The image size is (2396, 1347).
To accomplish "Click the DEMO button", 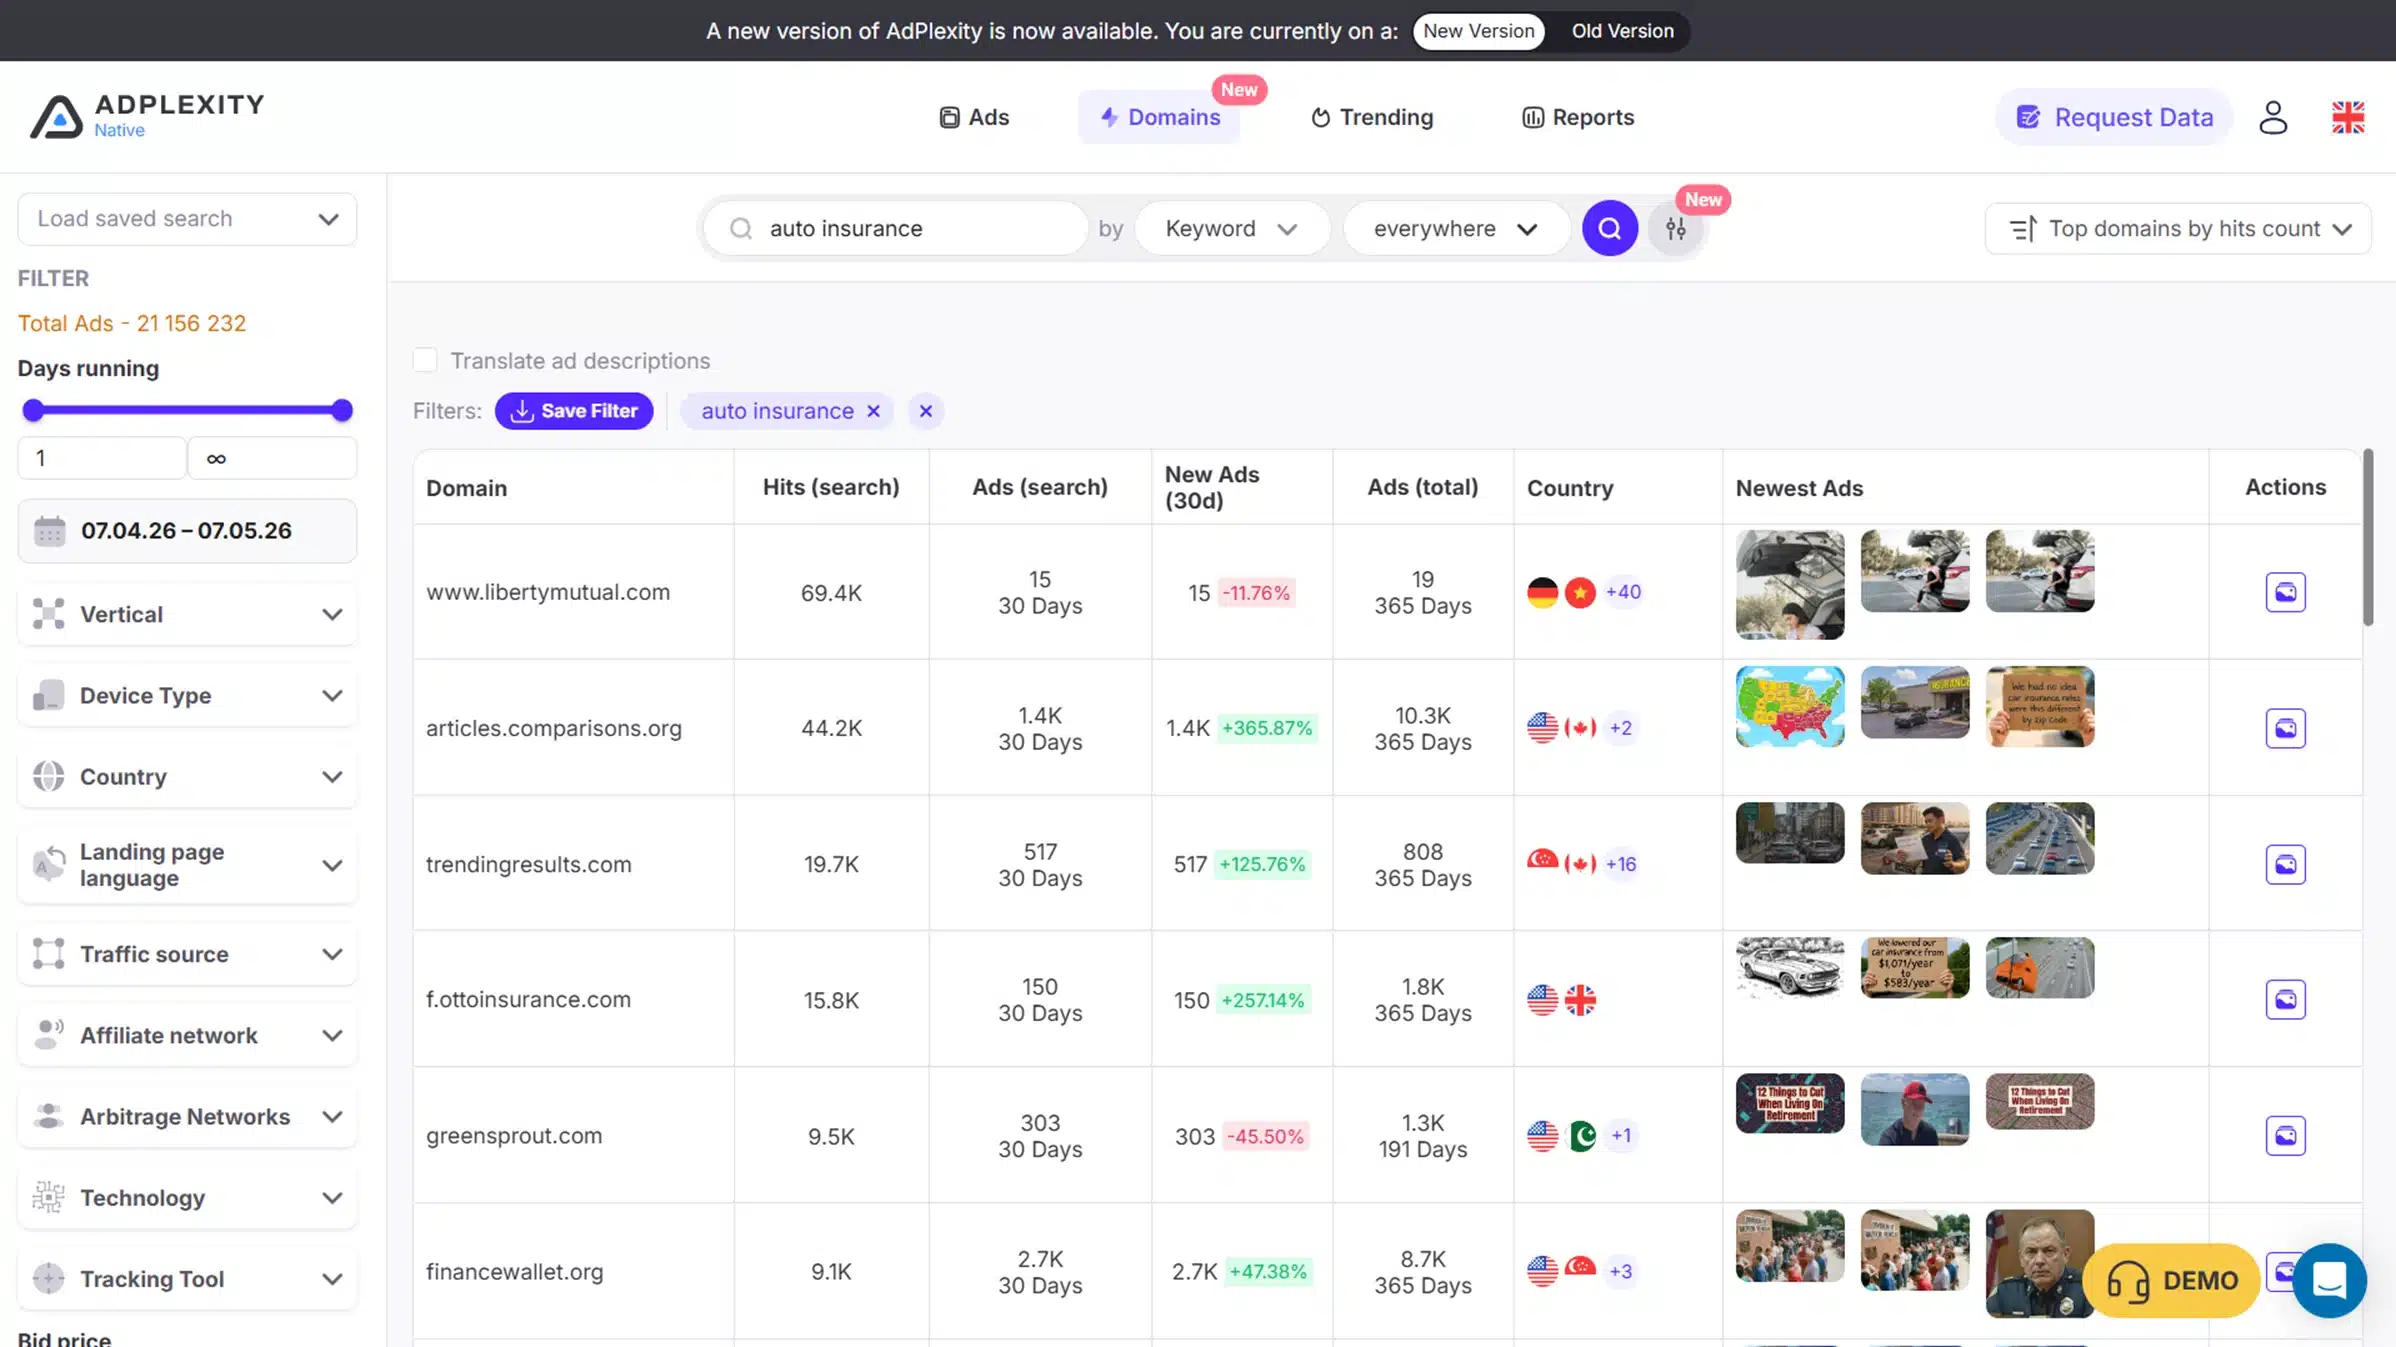I will pos(2172,1280).
